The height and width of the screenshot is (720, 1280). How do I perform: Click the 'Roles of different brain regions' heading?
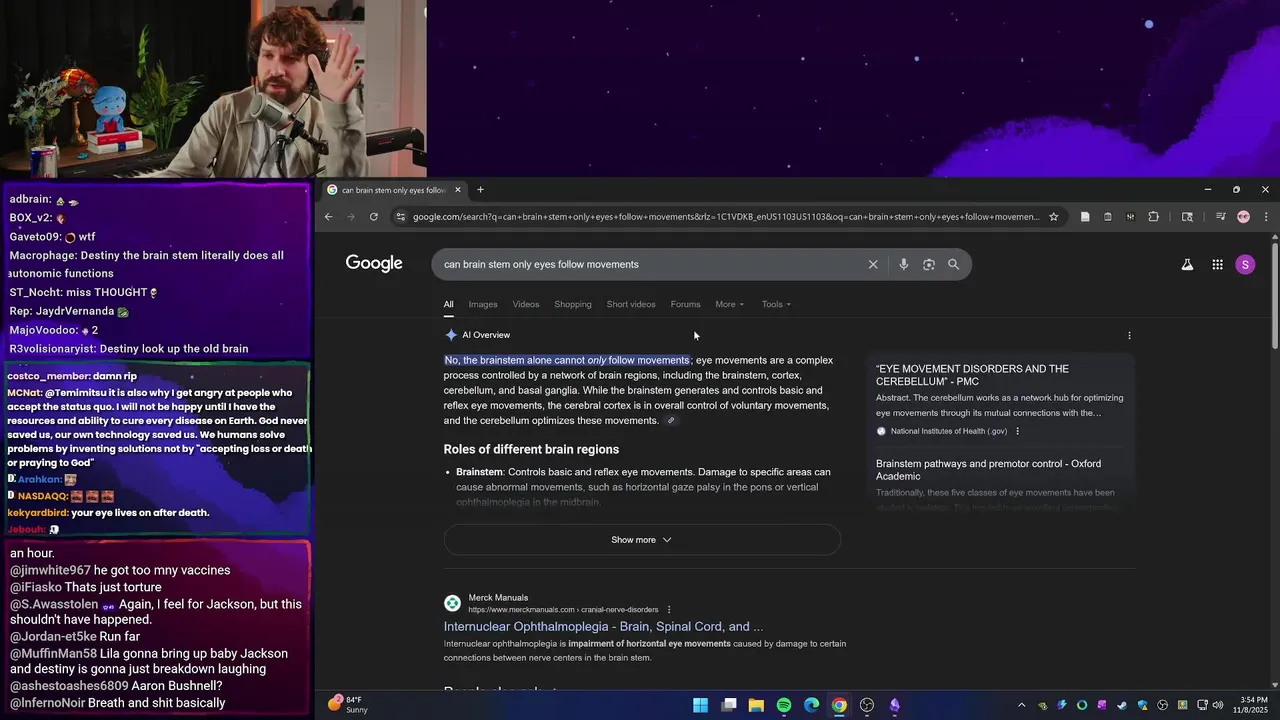(531, 450)
